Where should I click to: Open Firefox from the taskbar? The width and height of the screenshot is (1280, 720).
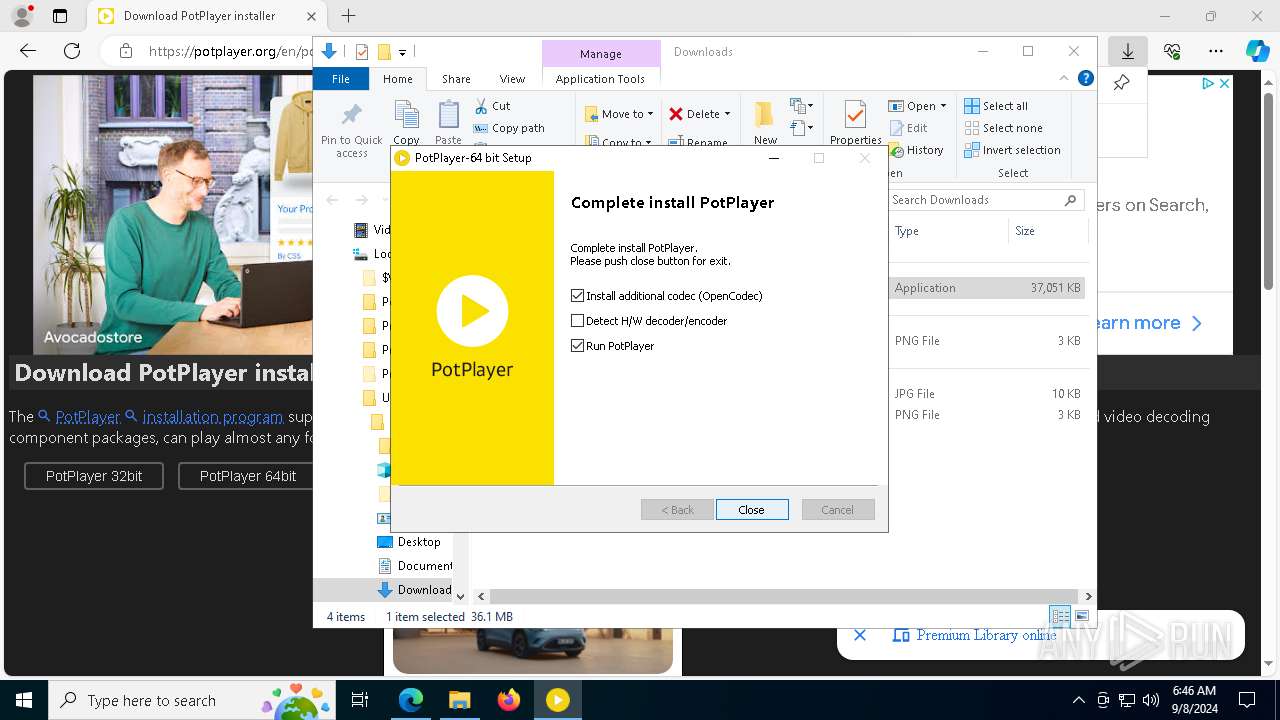click(x=509, y=700)
